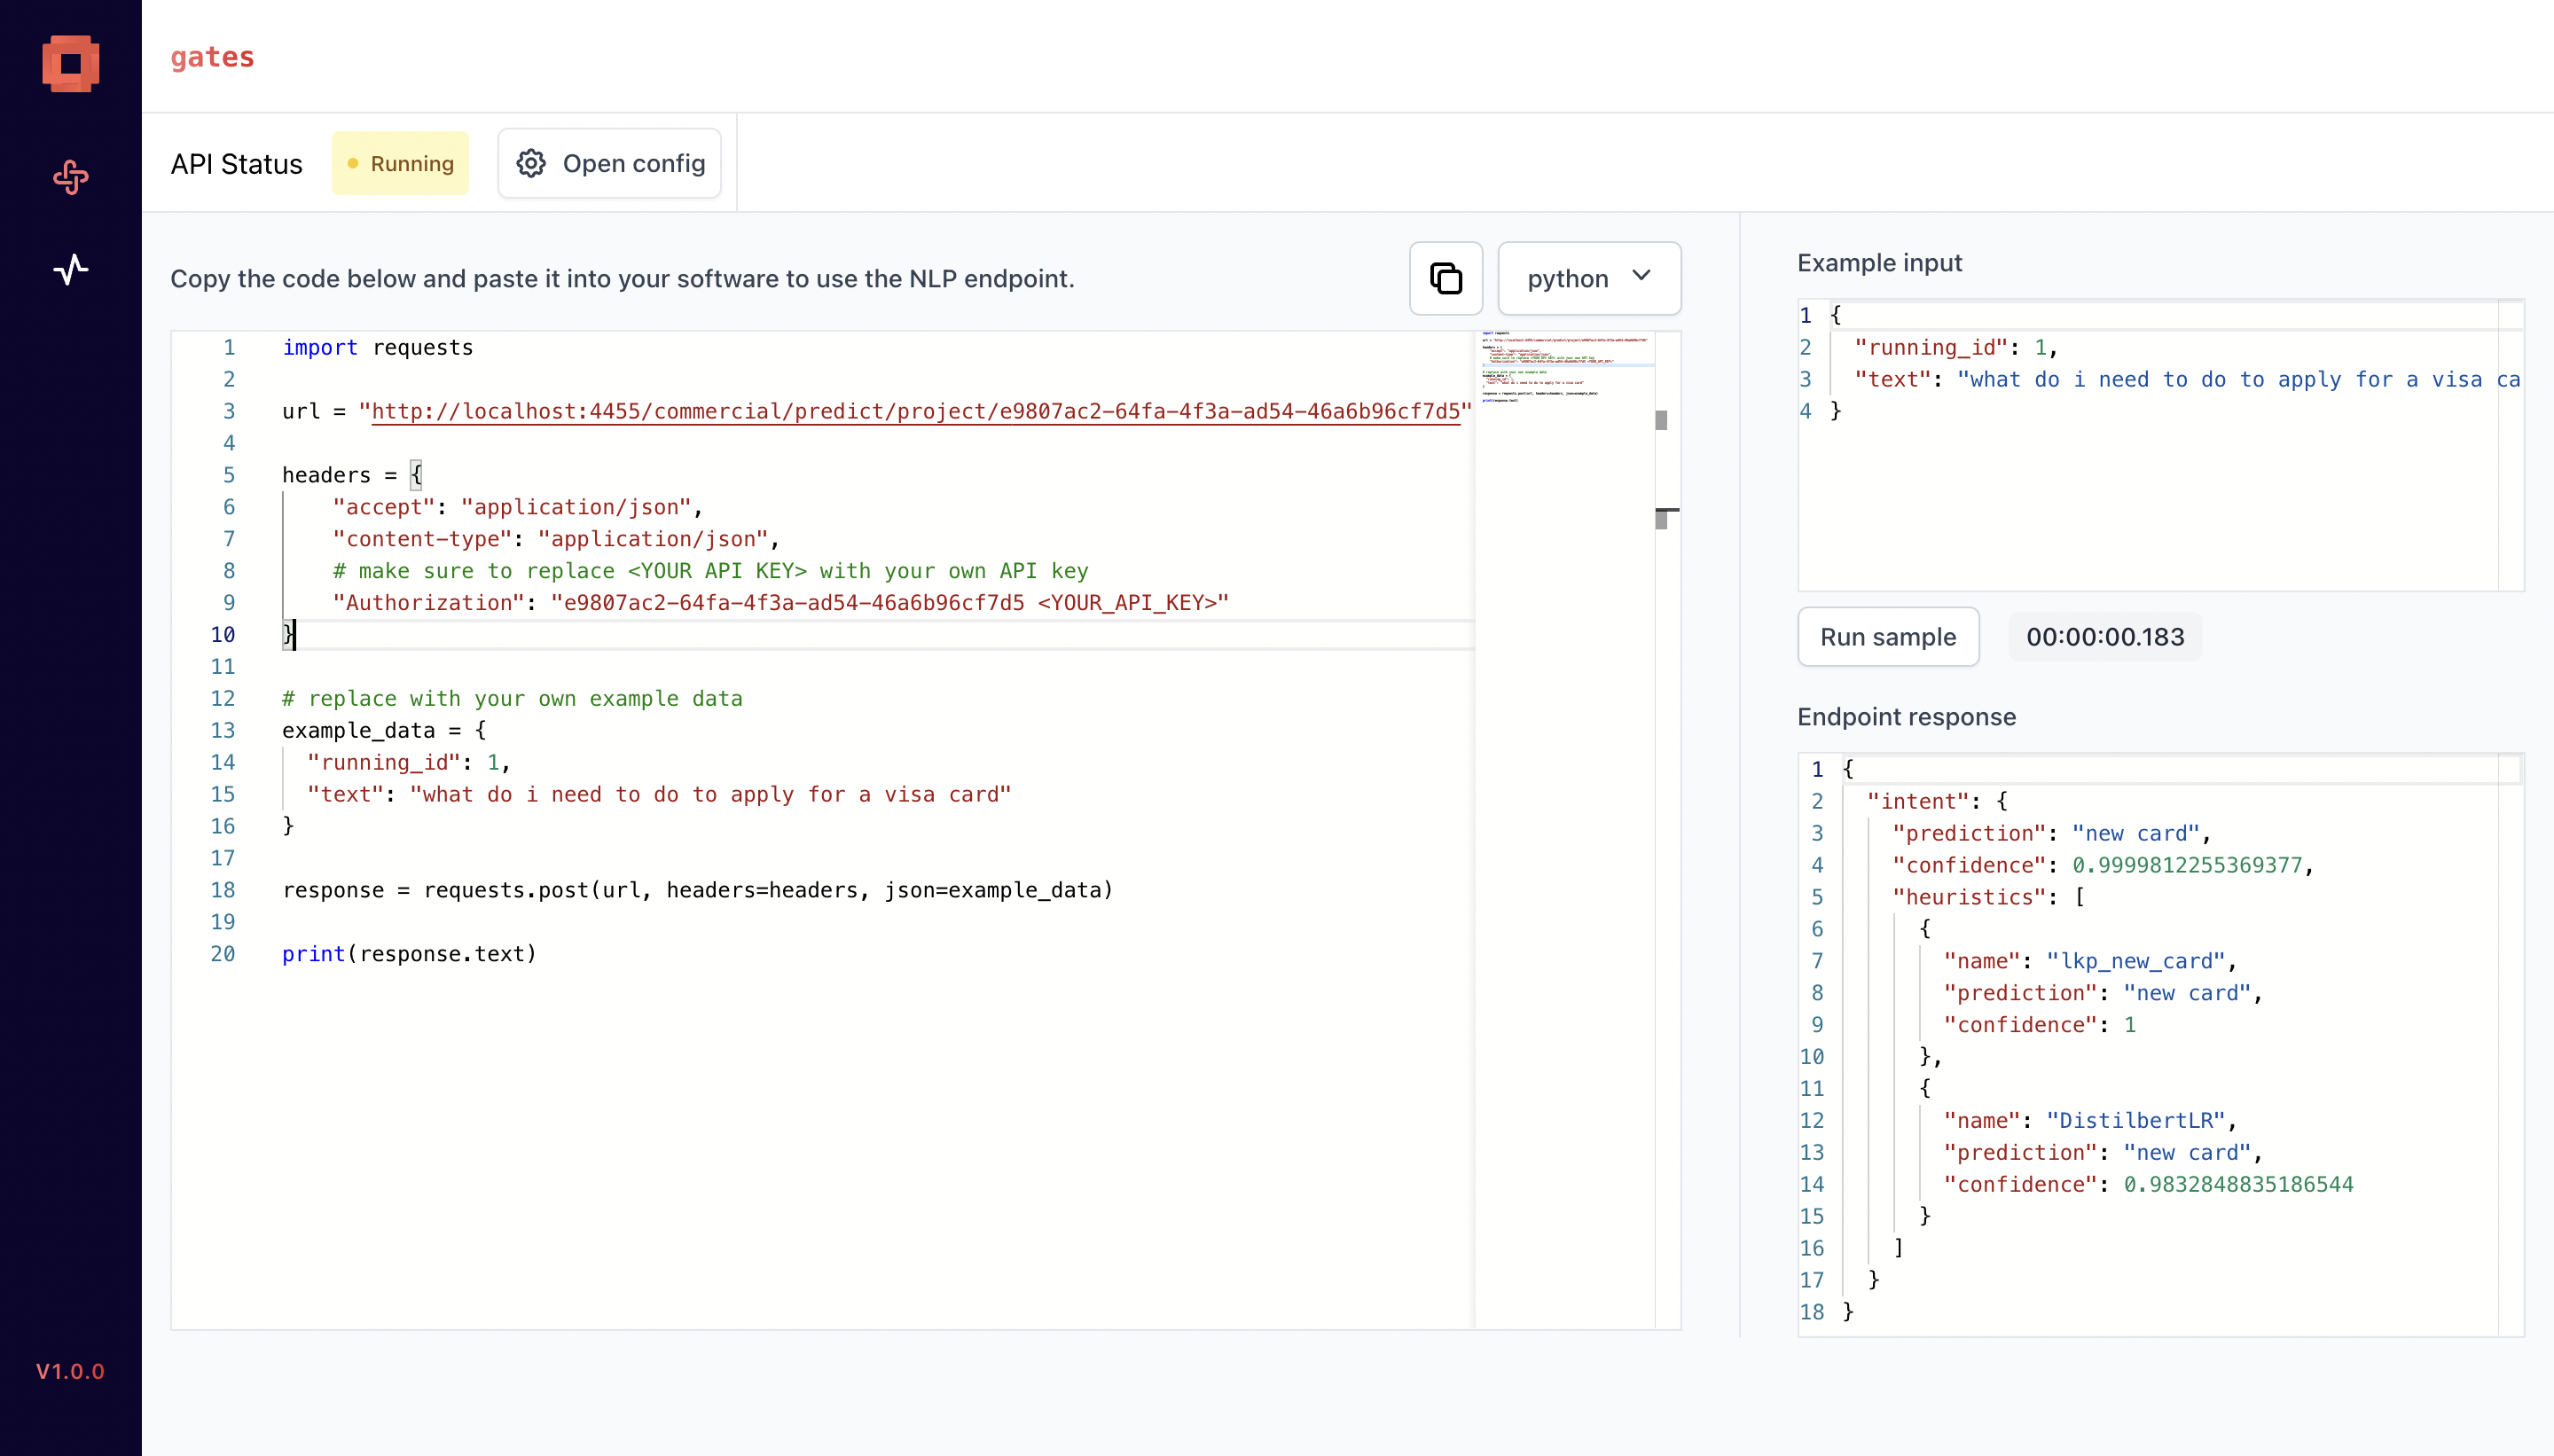This screenshot has width=2554, height=1456.
Task: Click the Endpoint response editor area
Action: tap(2160, 1044)
